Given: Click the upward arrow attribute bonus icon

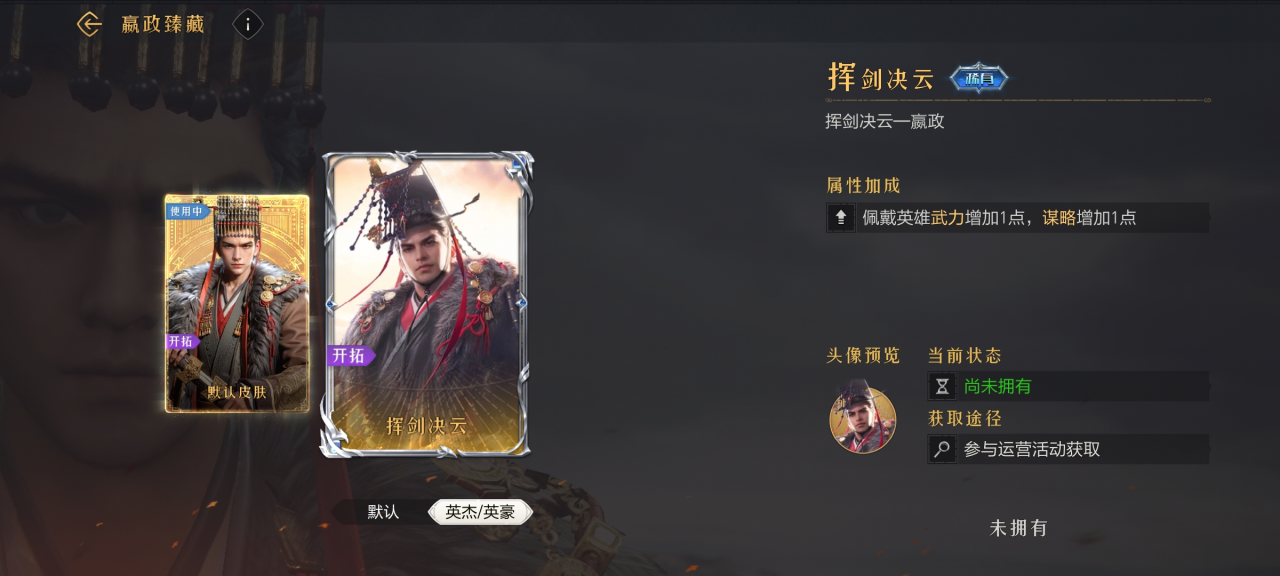Looking at the screenshot, I should 841,217.
